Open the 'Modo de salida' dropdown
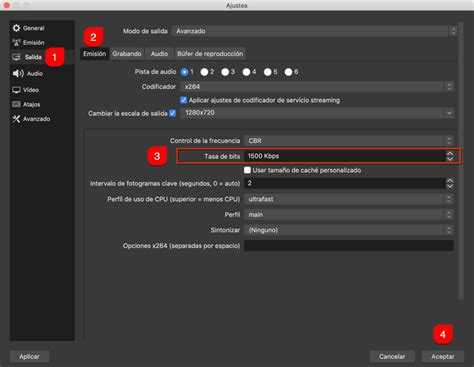Screen dimensions: 474x367 [314, 31]
